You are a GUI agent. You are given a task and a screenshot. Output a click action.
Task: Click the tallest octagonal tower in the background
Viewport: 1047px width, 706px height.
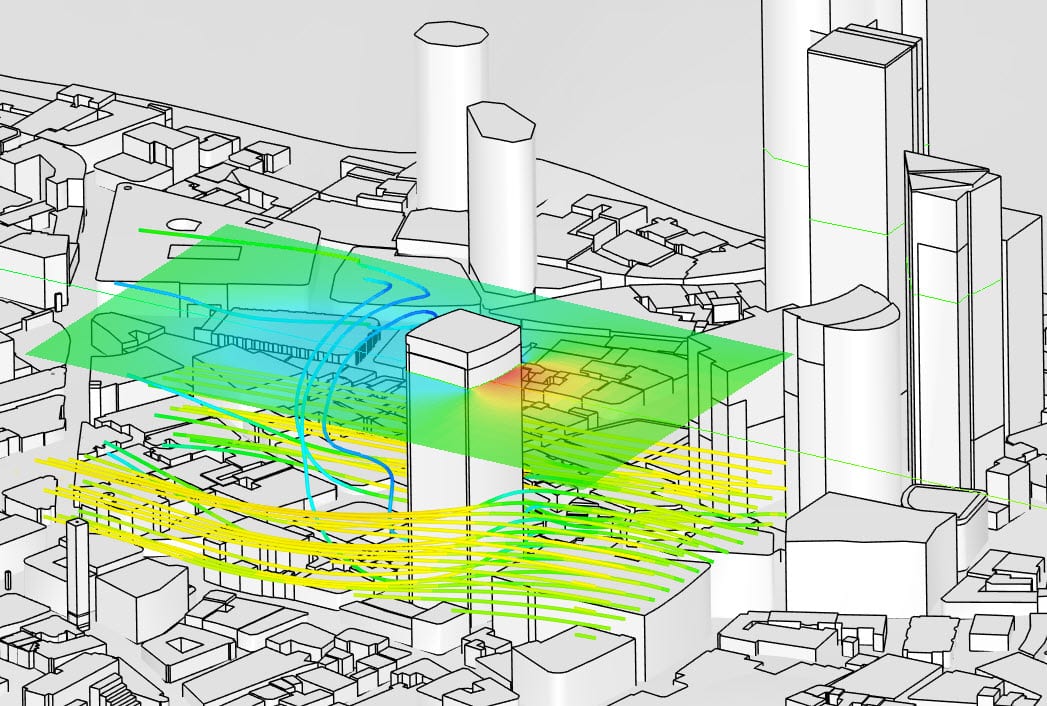pyautogui.click(x=452, y=110)
